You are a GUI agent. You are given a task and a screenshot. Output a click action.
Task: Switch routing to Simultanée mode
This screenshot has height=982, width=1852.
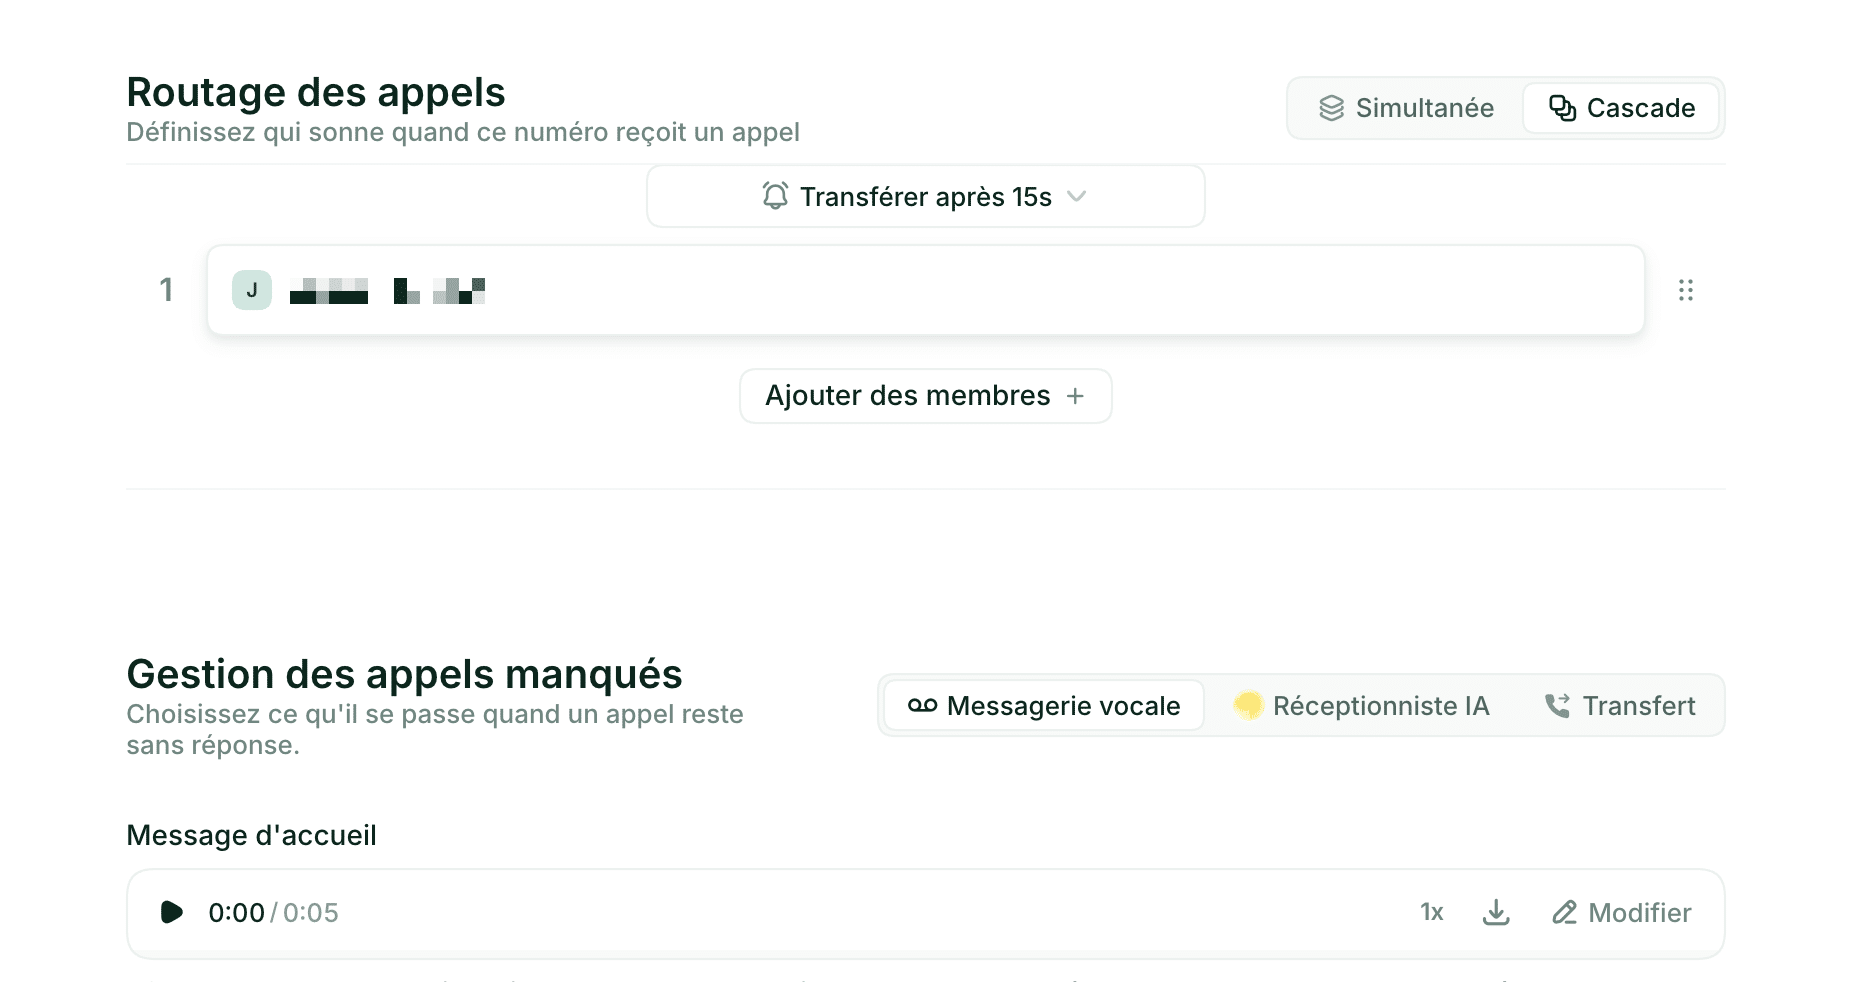[1406, 108]
